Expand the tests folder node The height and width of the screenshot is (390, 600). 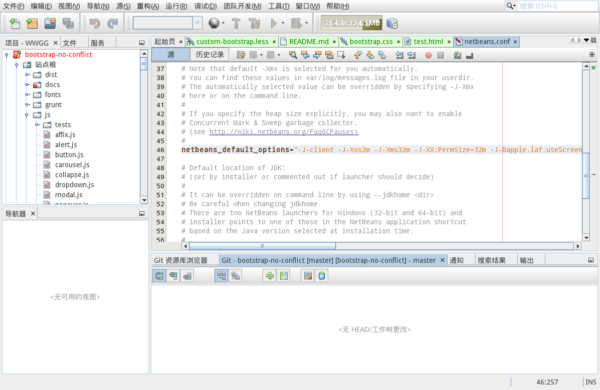pos(37,125)
